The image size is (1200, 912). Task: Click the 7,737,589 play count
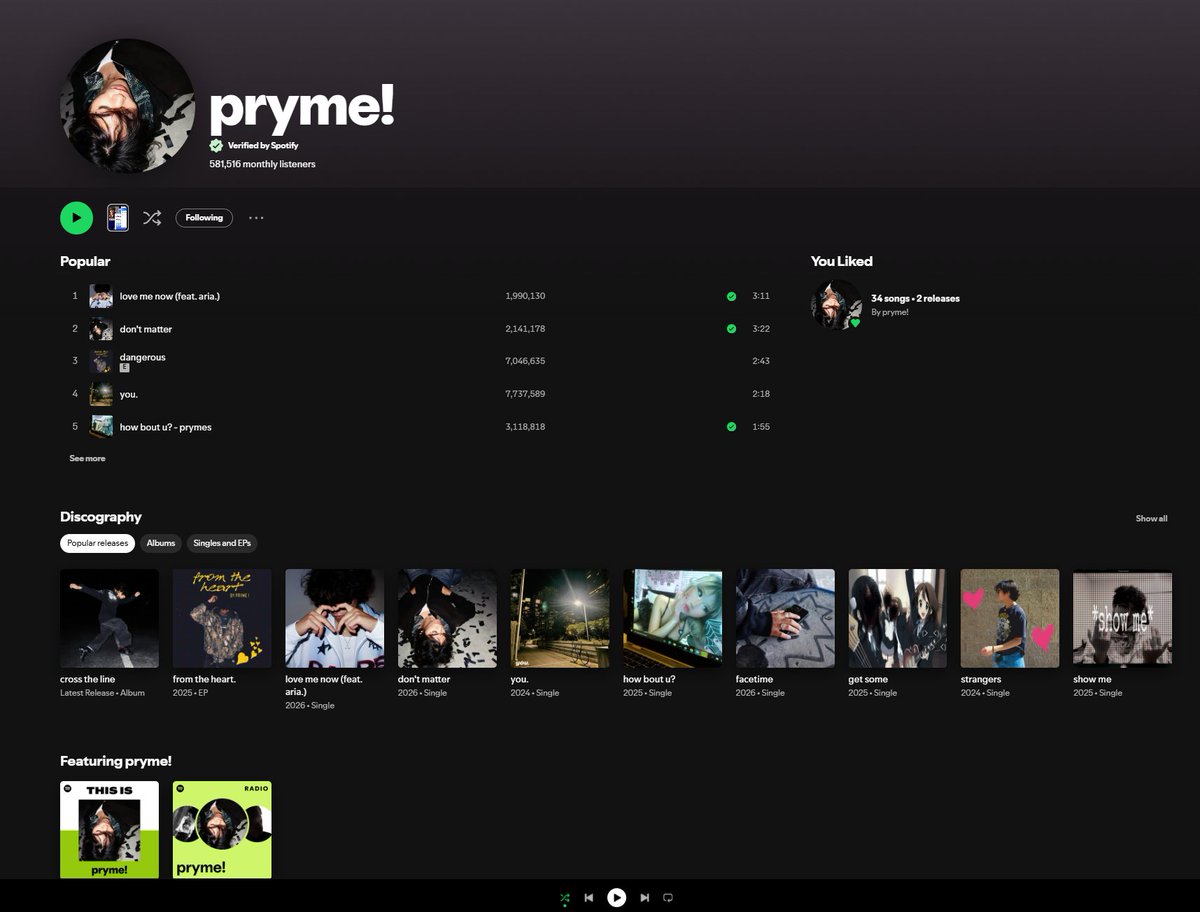coord(525,394)
